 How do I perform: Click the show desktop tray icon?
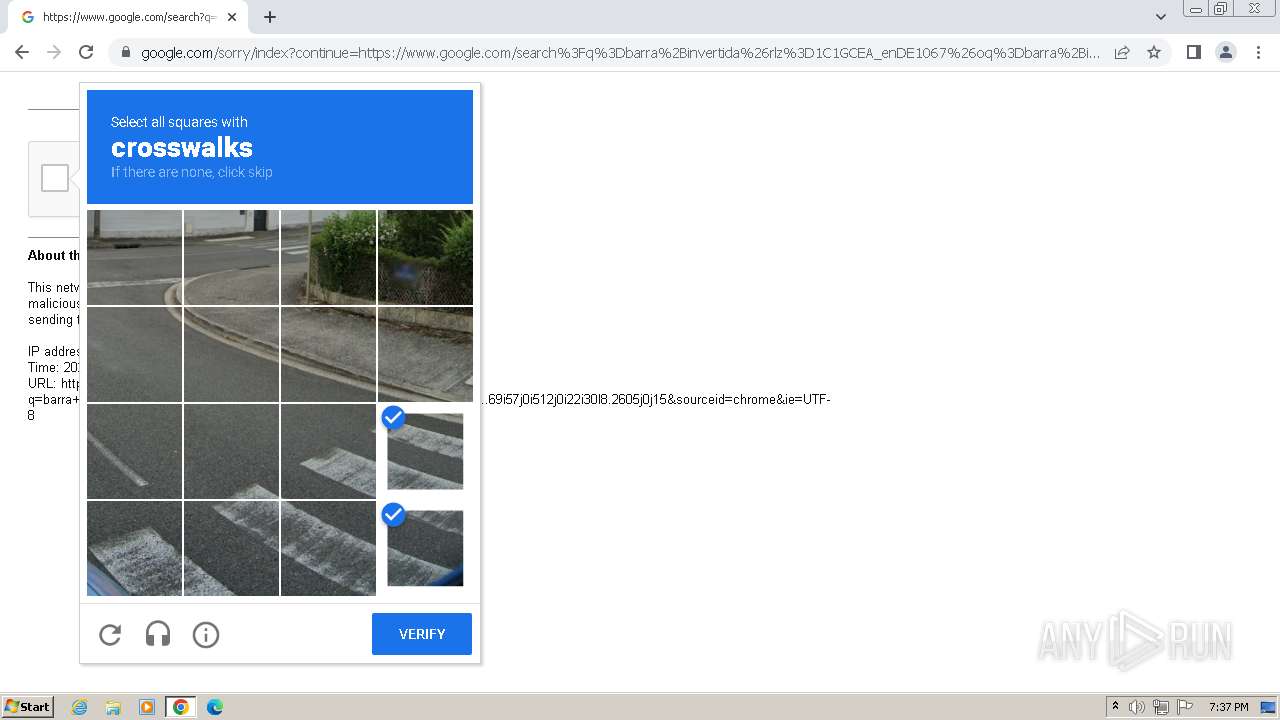pos(1268,707)
